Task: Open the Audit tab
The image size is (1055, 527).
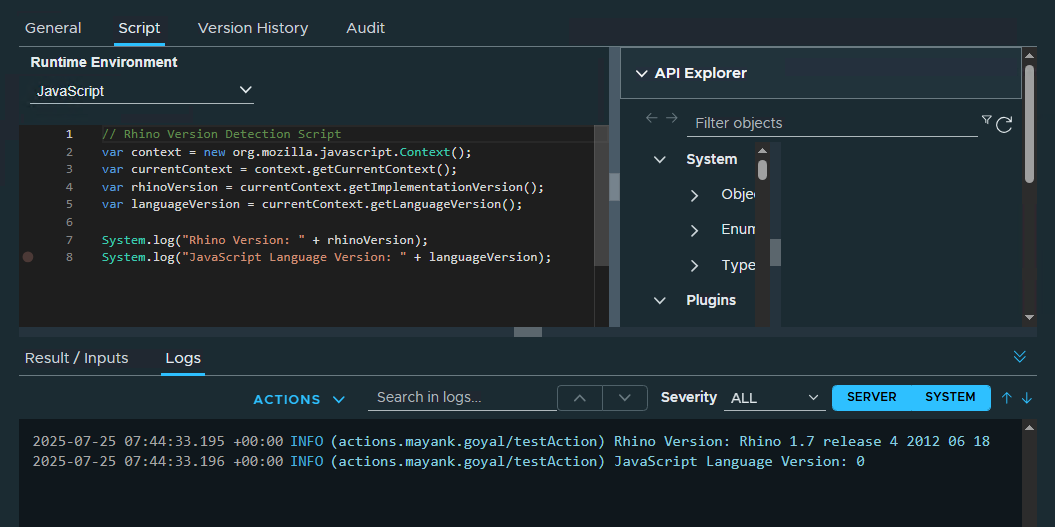Action: pyautogui.click(x=365, y=28)
